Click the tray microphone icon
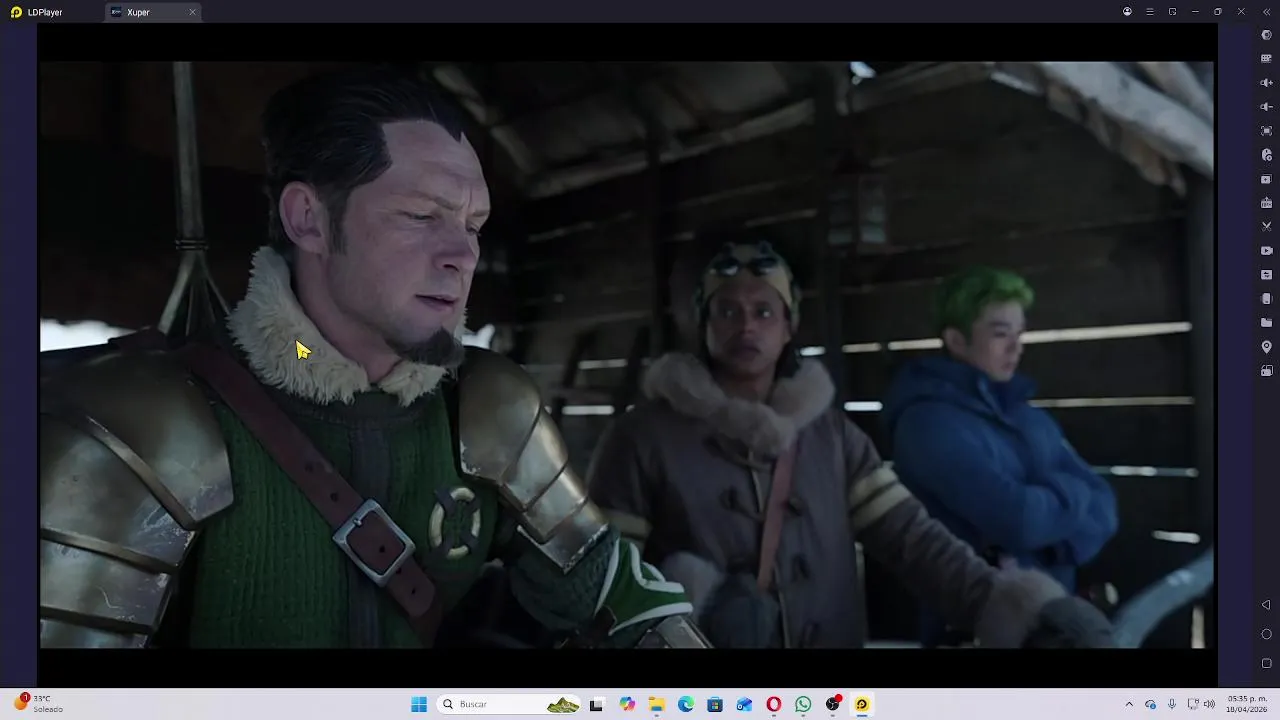This screenshot has width=1280, height=720. pos(1172,704)
